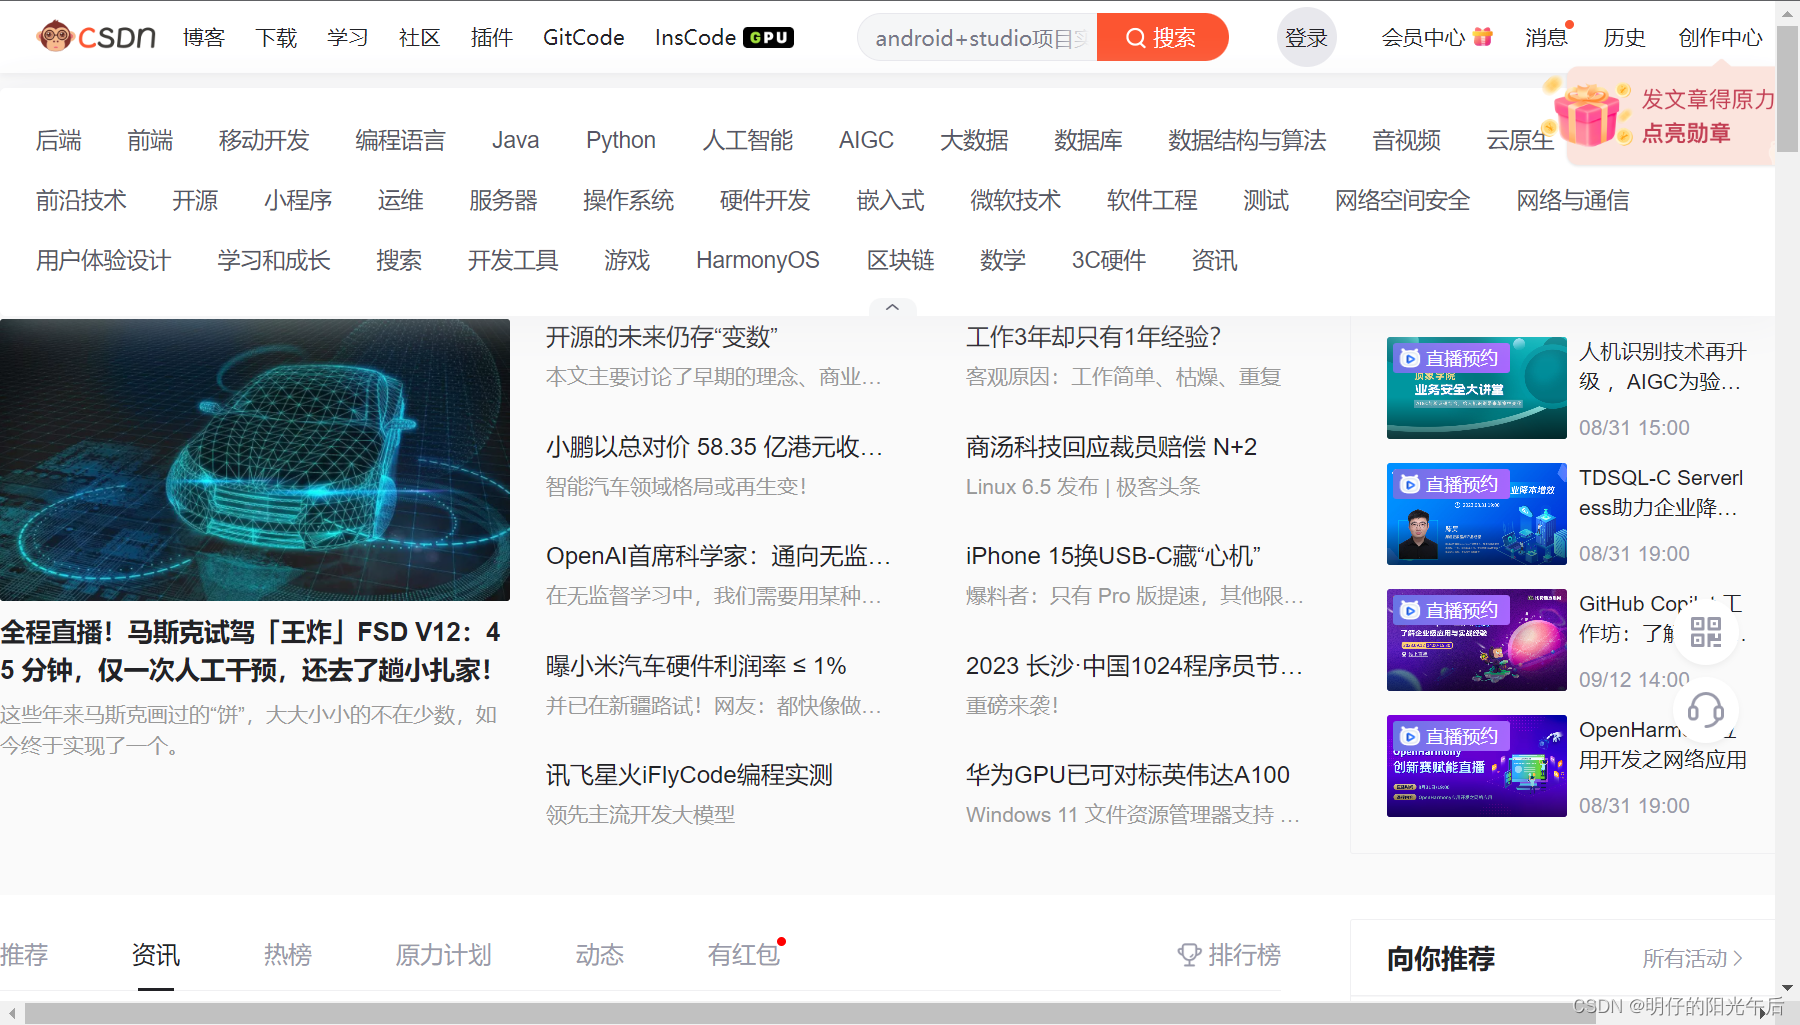The image size is (1800, 1025).
Task: Choose the 人工智能 category
Action: point(748,140)
